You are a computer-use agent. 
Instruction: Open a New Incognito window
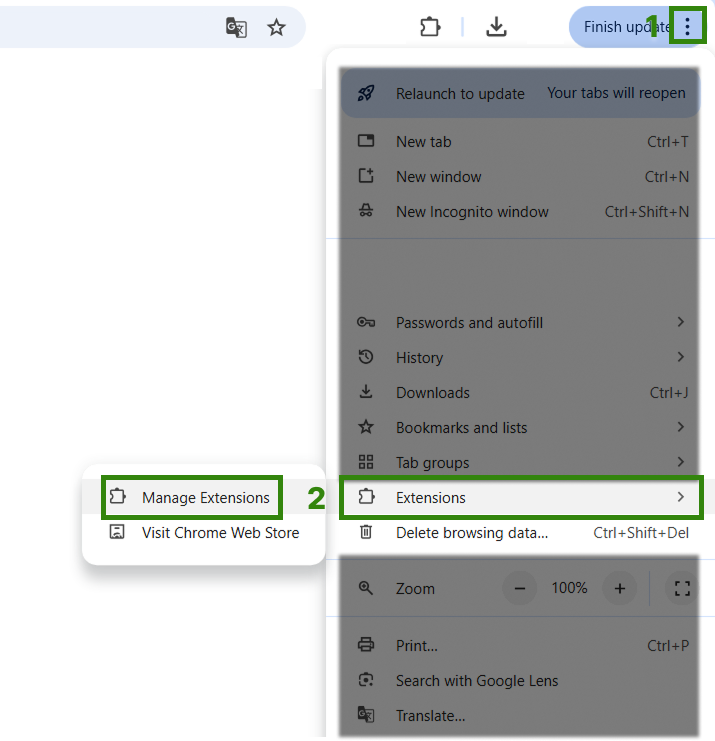[x=520, y=211]
